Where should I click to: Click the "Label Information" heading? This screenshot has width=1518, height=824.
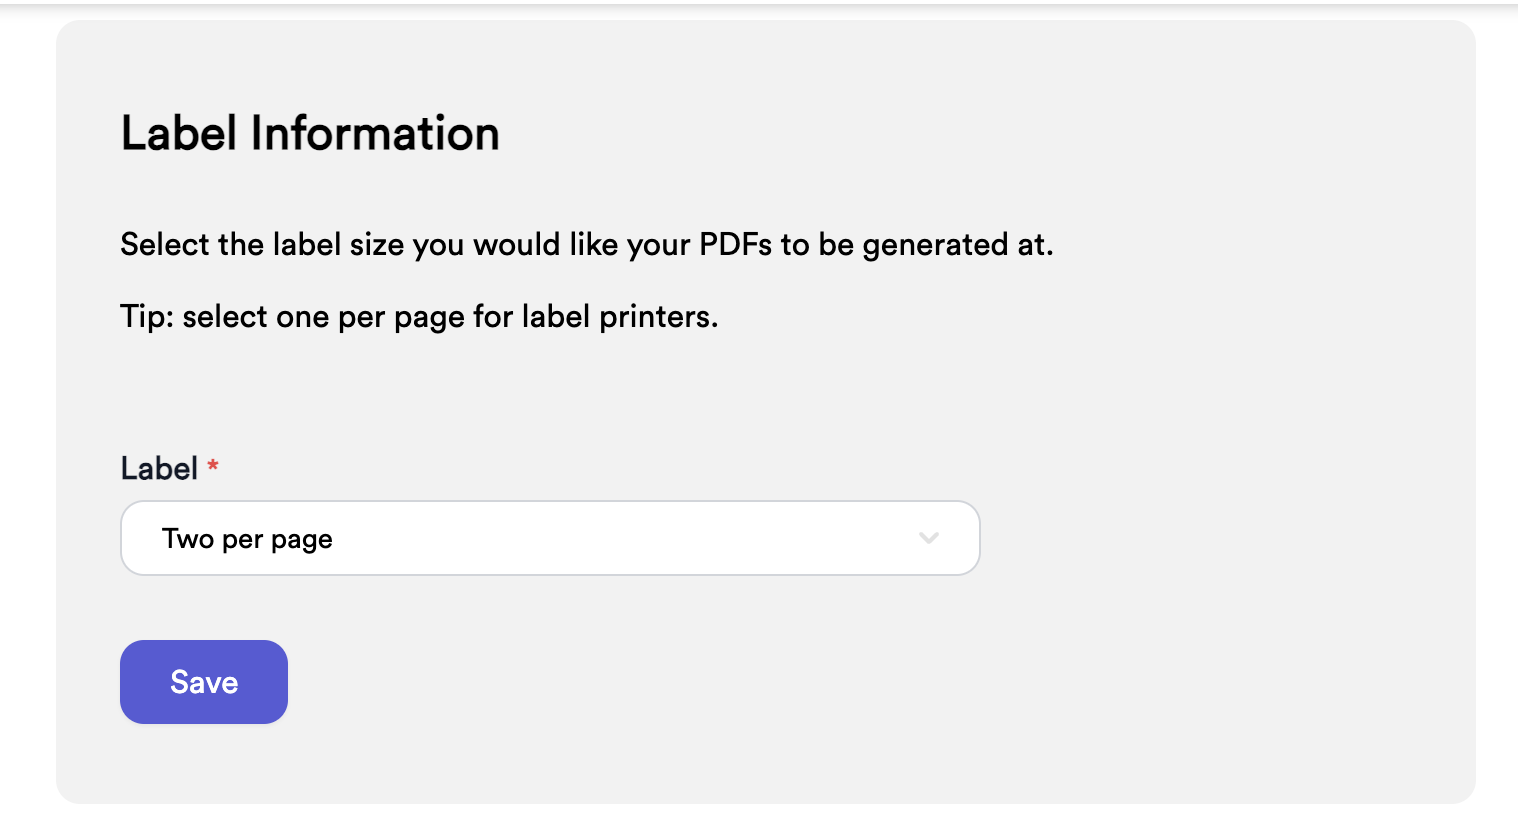click(310, 132)
